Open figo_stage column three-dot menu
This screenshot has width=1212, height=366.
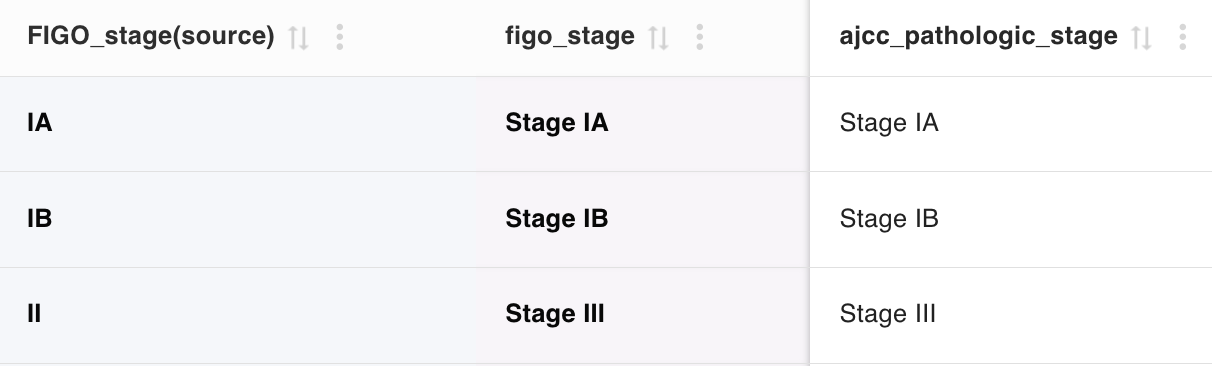point(700,38)
